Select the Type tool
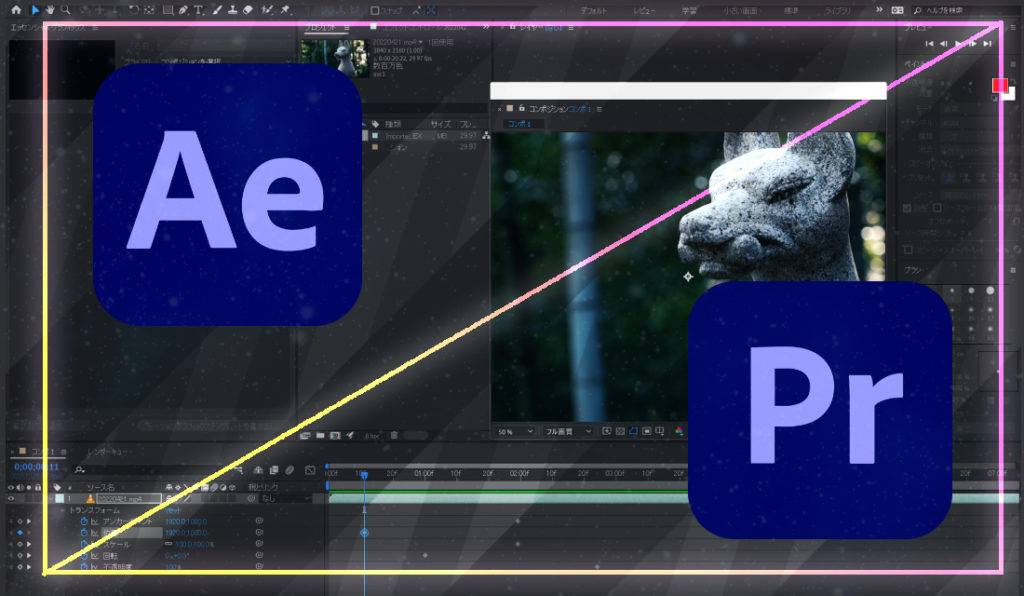Viewport: 1024px width, 596px height. tap(199, 10)
